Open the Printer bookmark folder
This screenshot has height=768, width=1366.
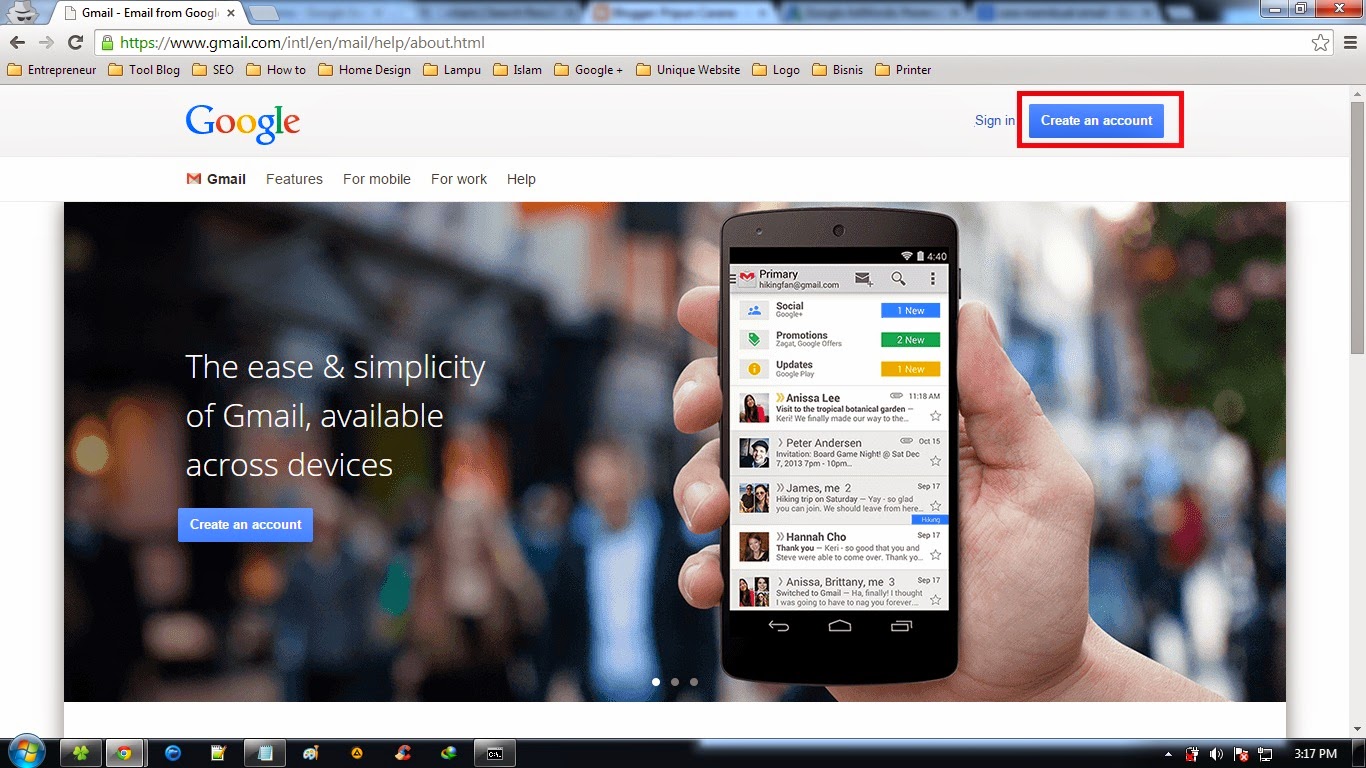[903, 70]
